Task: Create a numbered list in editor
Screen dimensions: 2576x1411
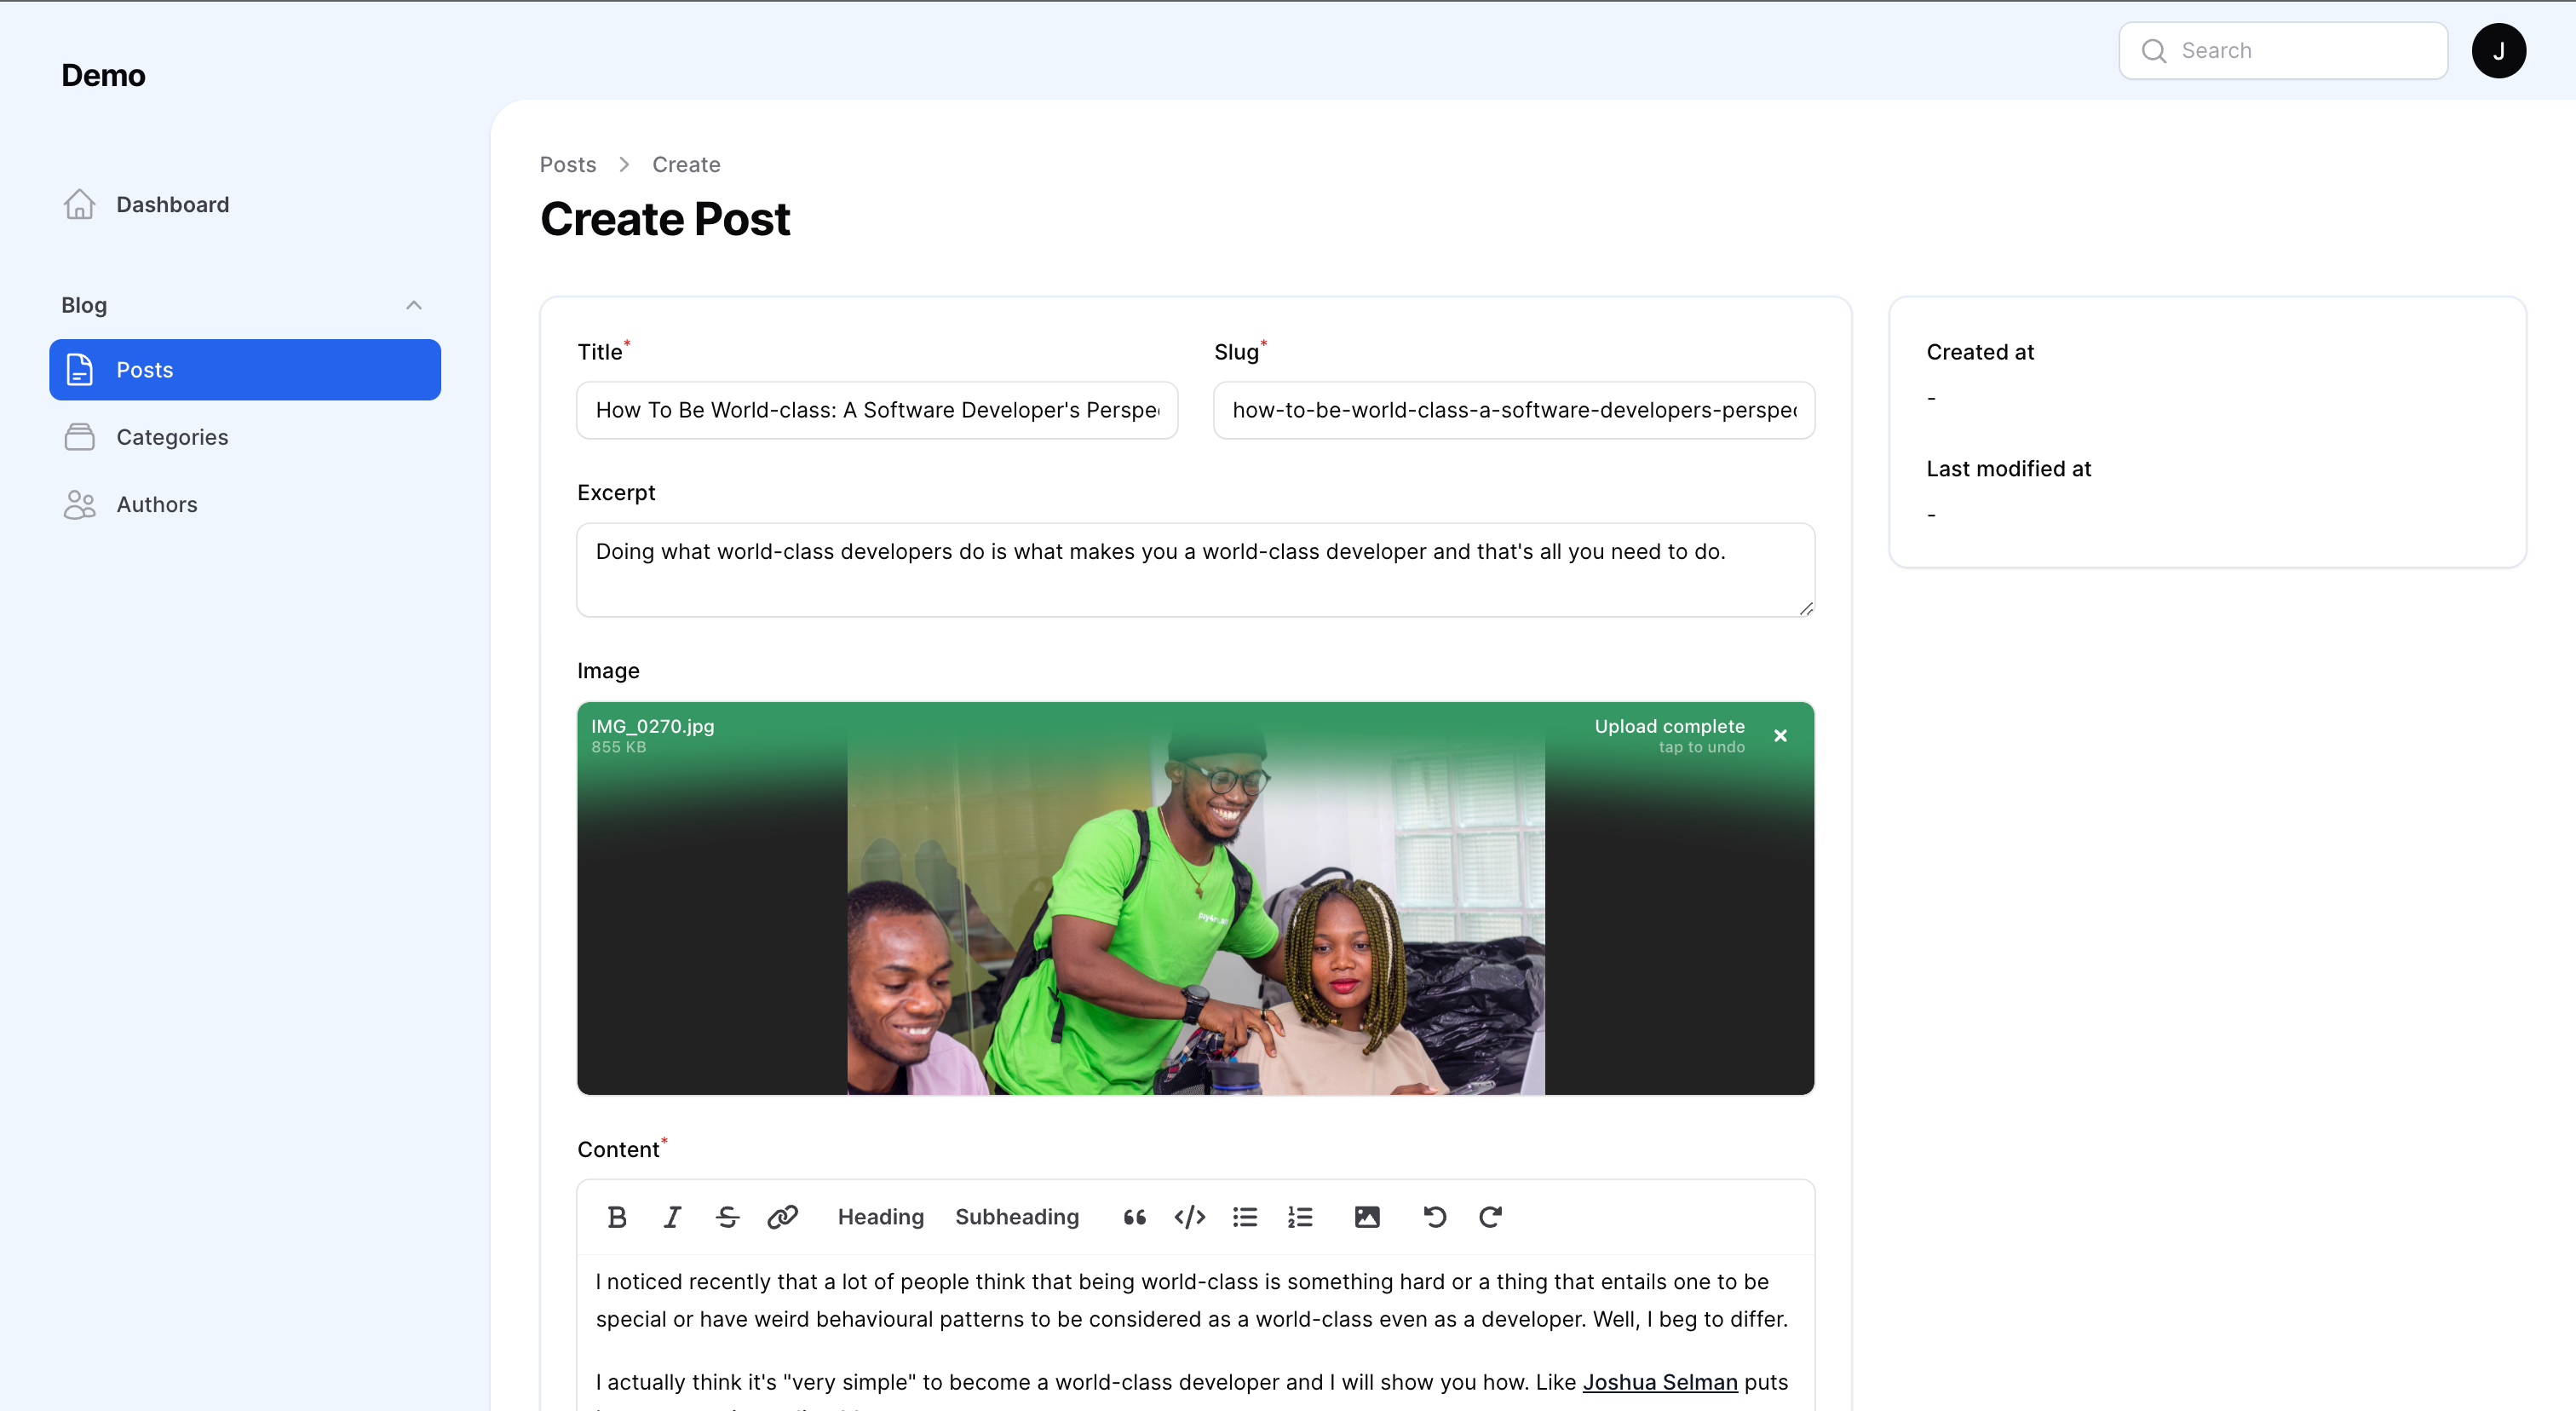Action: point(1300,1217)
